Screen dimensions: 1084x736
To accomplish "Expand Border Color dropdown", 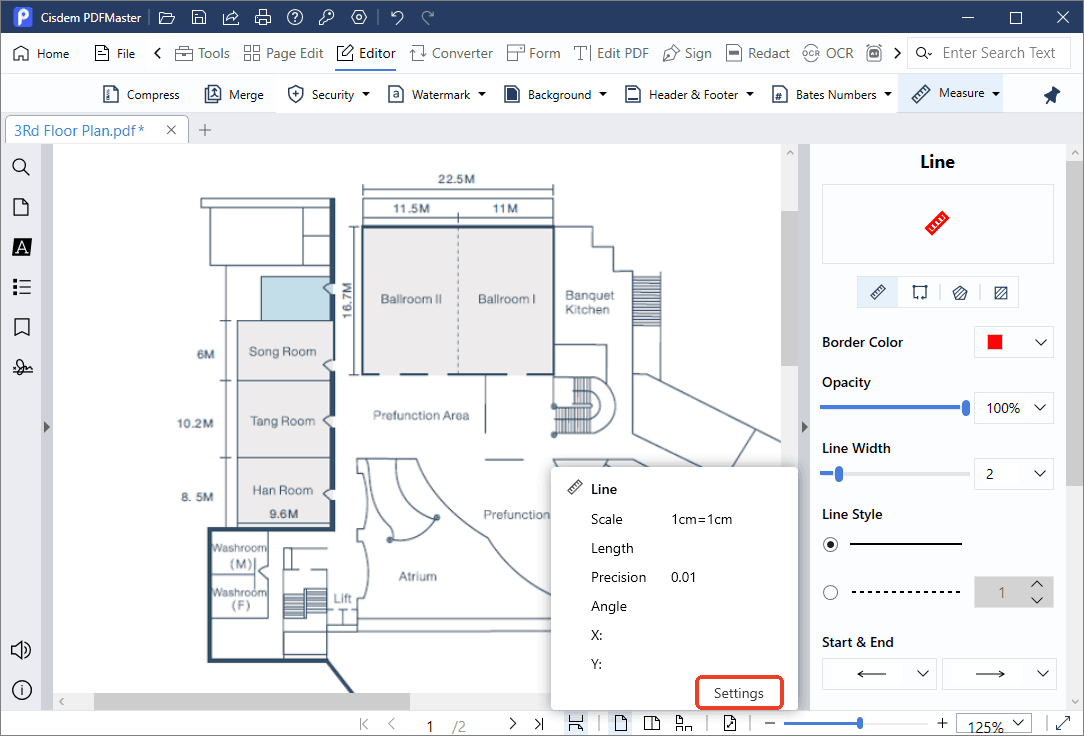I will (x=1040, y=342).
